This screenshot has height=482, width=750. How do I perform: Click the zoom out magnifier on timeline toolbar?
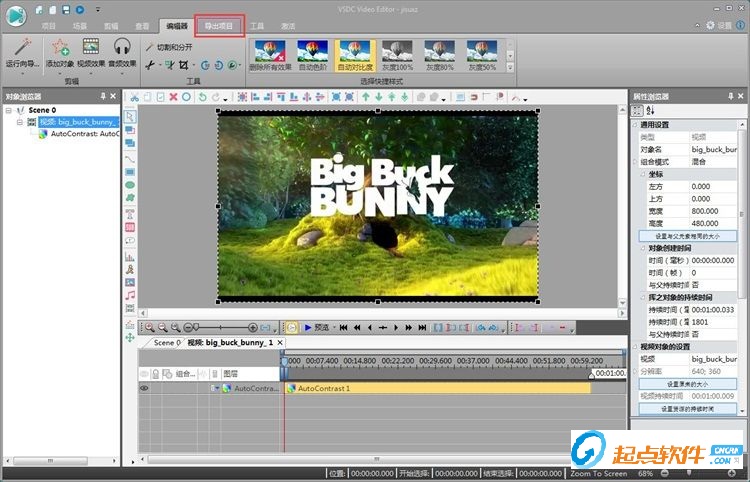pyautogui.click(x=163, y=328)
